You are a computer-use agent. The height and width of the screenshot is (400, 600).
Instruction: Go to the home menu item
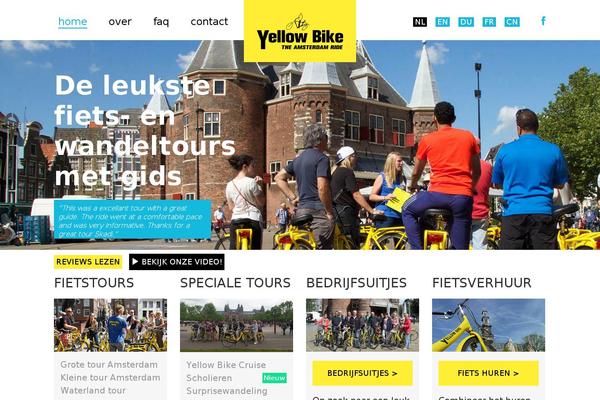point(73,21)
